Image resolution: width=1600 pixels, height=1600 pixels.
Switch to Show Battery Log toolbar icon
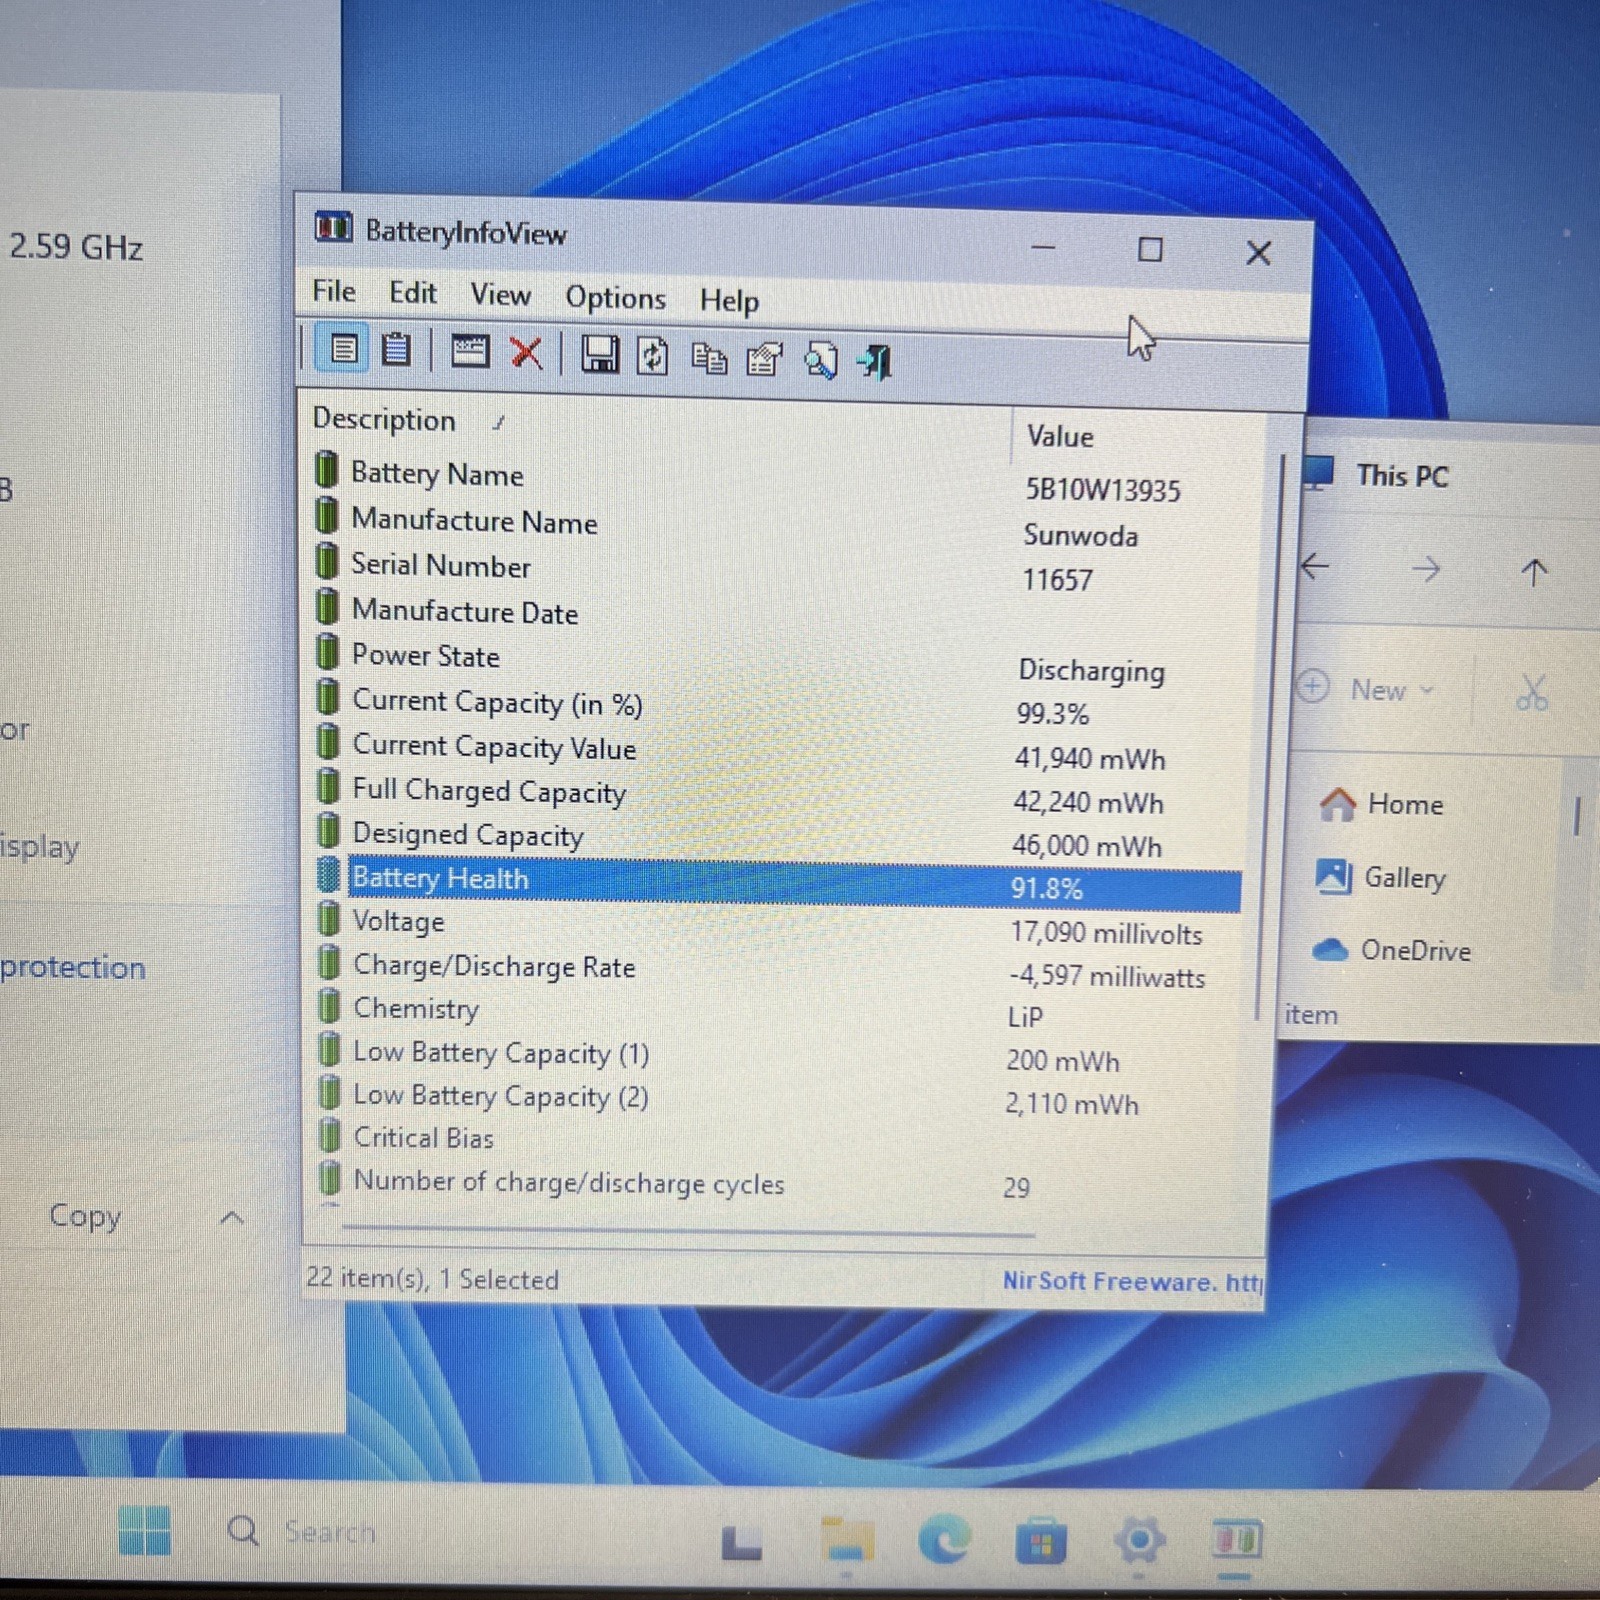pyautogui.click(x=397, y=350)
